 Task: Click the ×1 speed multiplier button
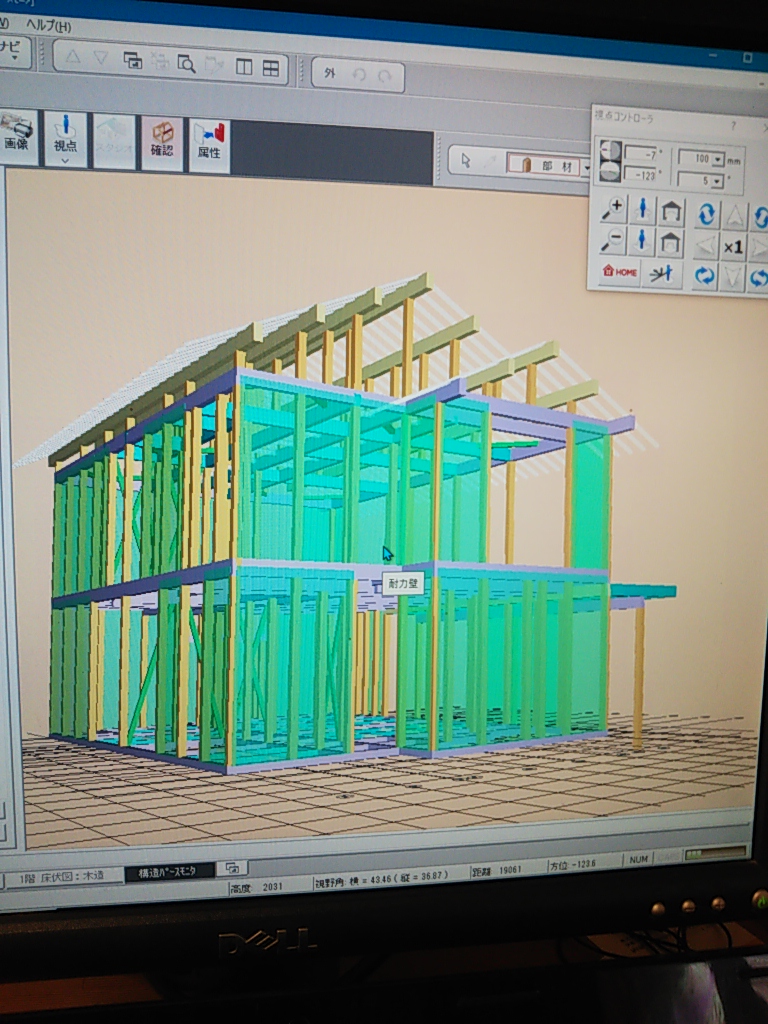(x=733, y=246)
